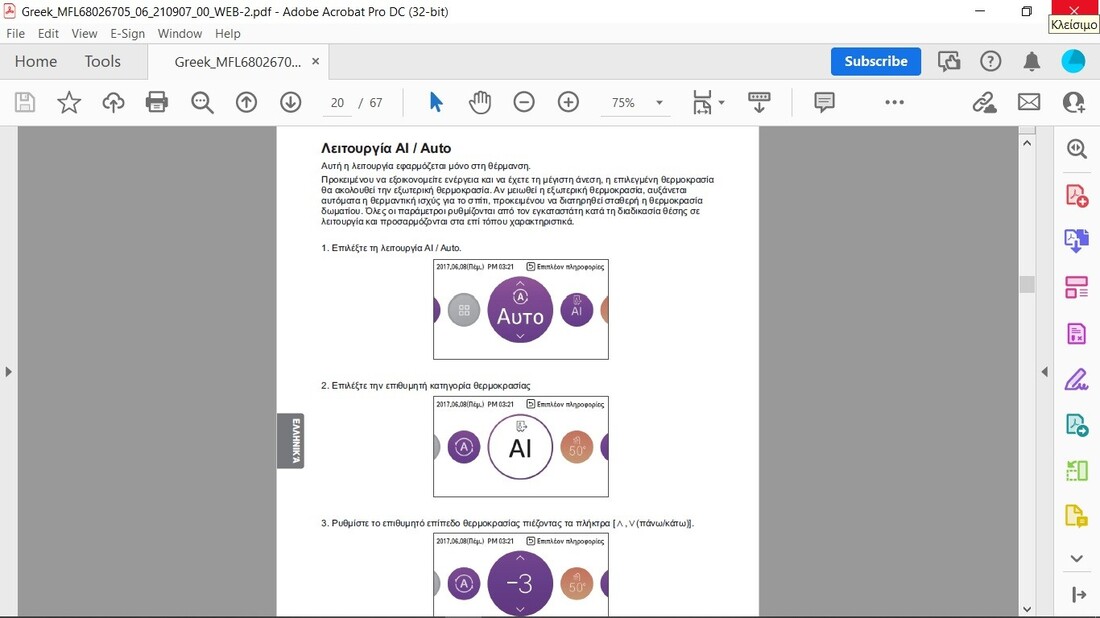The height and width of the screenshot is (618, 1100).
Task: Click the Subscribe button
Action: click(875, 61)
